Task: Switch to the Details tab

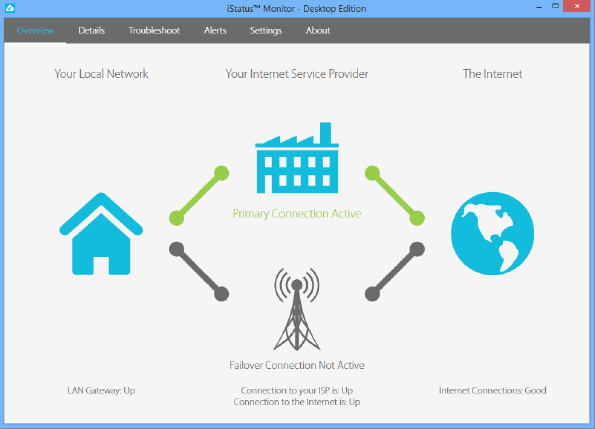Action: click(91, 31)
